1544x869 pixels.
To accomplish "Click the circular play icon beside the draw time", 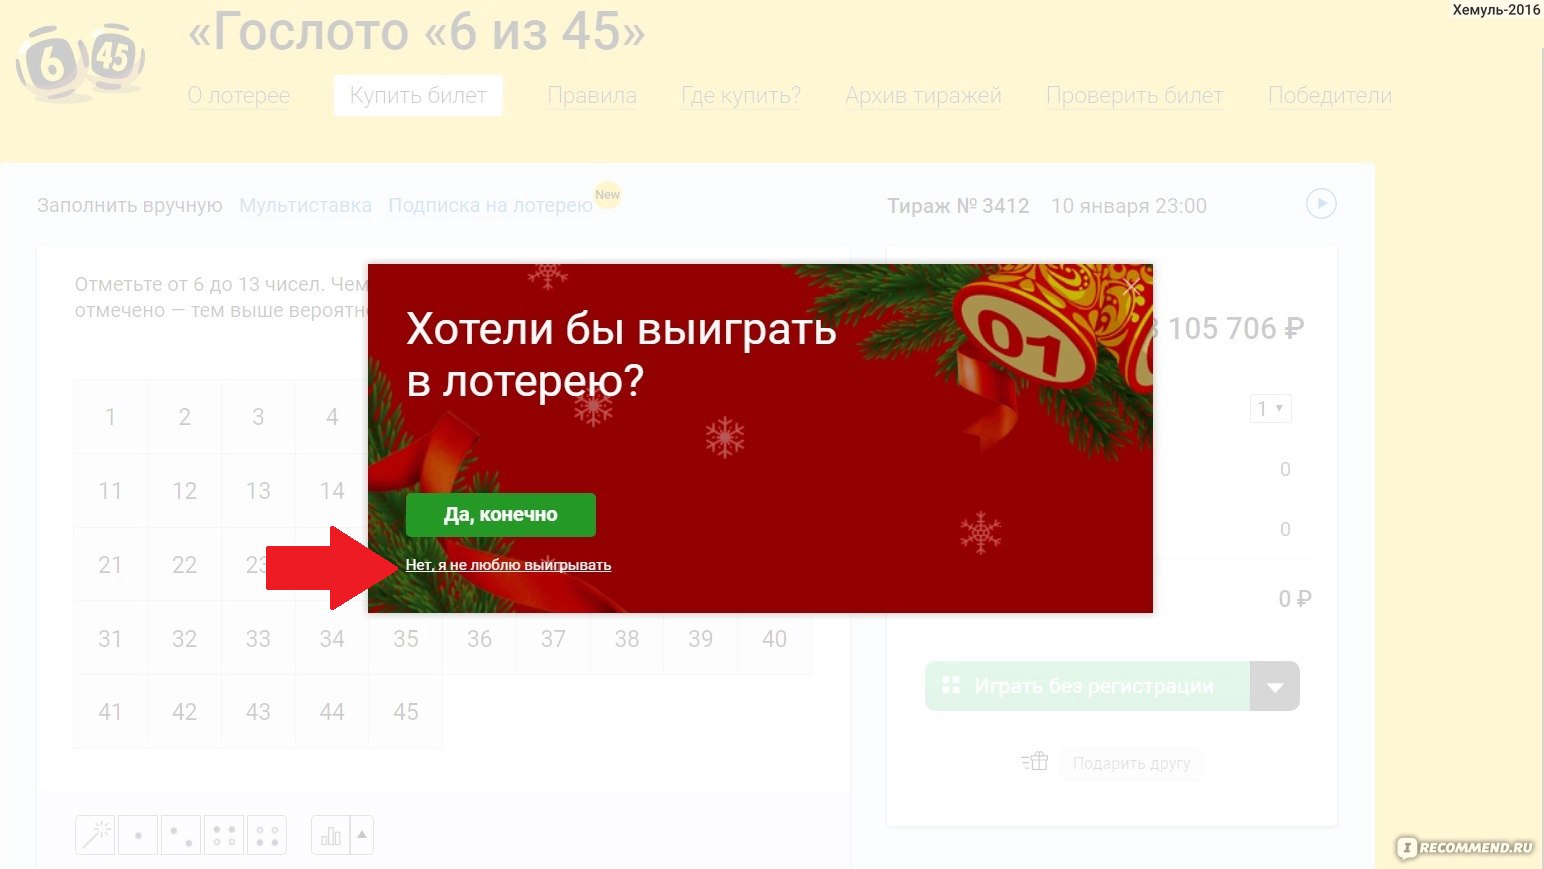I will click(x=1321, y=204).
